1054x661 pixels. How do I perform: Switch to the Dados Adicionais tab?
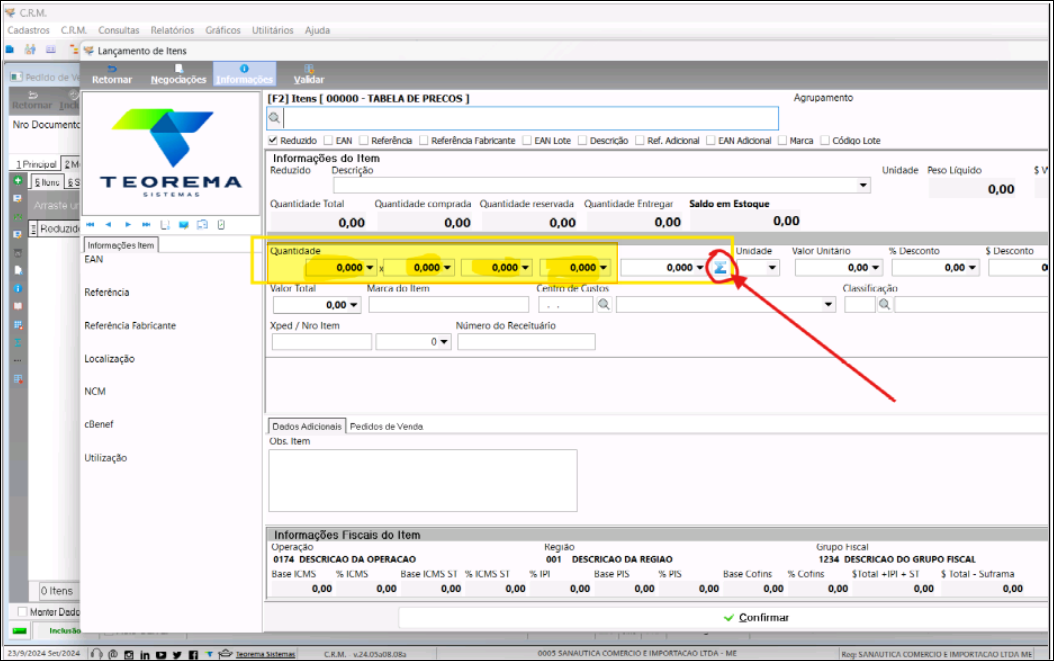click(x=307, y=426)
